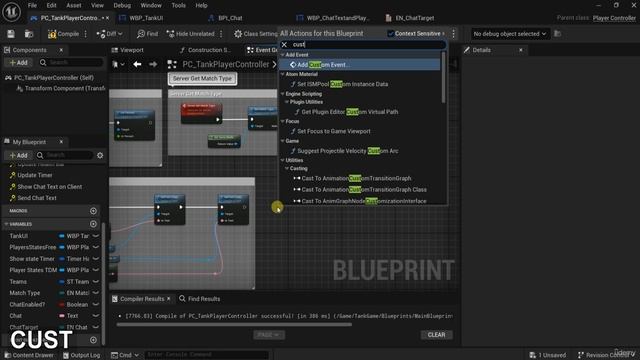Open the Debug menu
This screenshot has width=640, height=360.
coord(122,5)
